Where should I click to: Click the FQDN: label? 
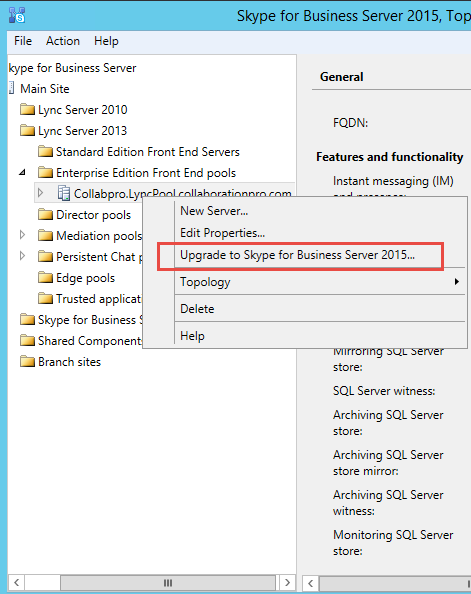pyautogui.click(x=351, y=123)
